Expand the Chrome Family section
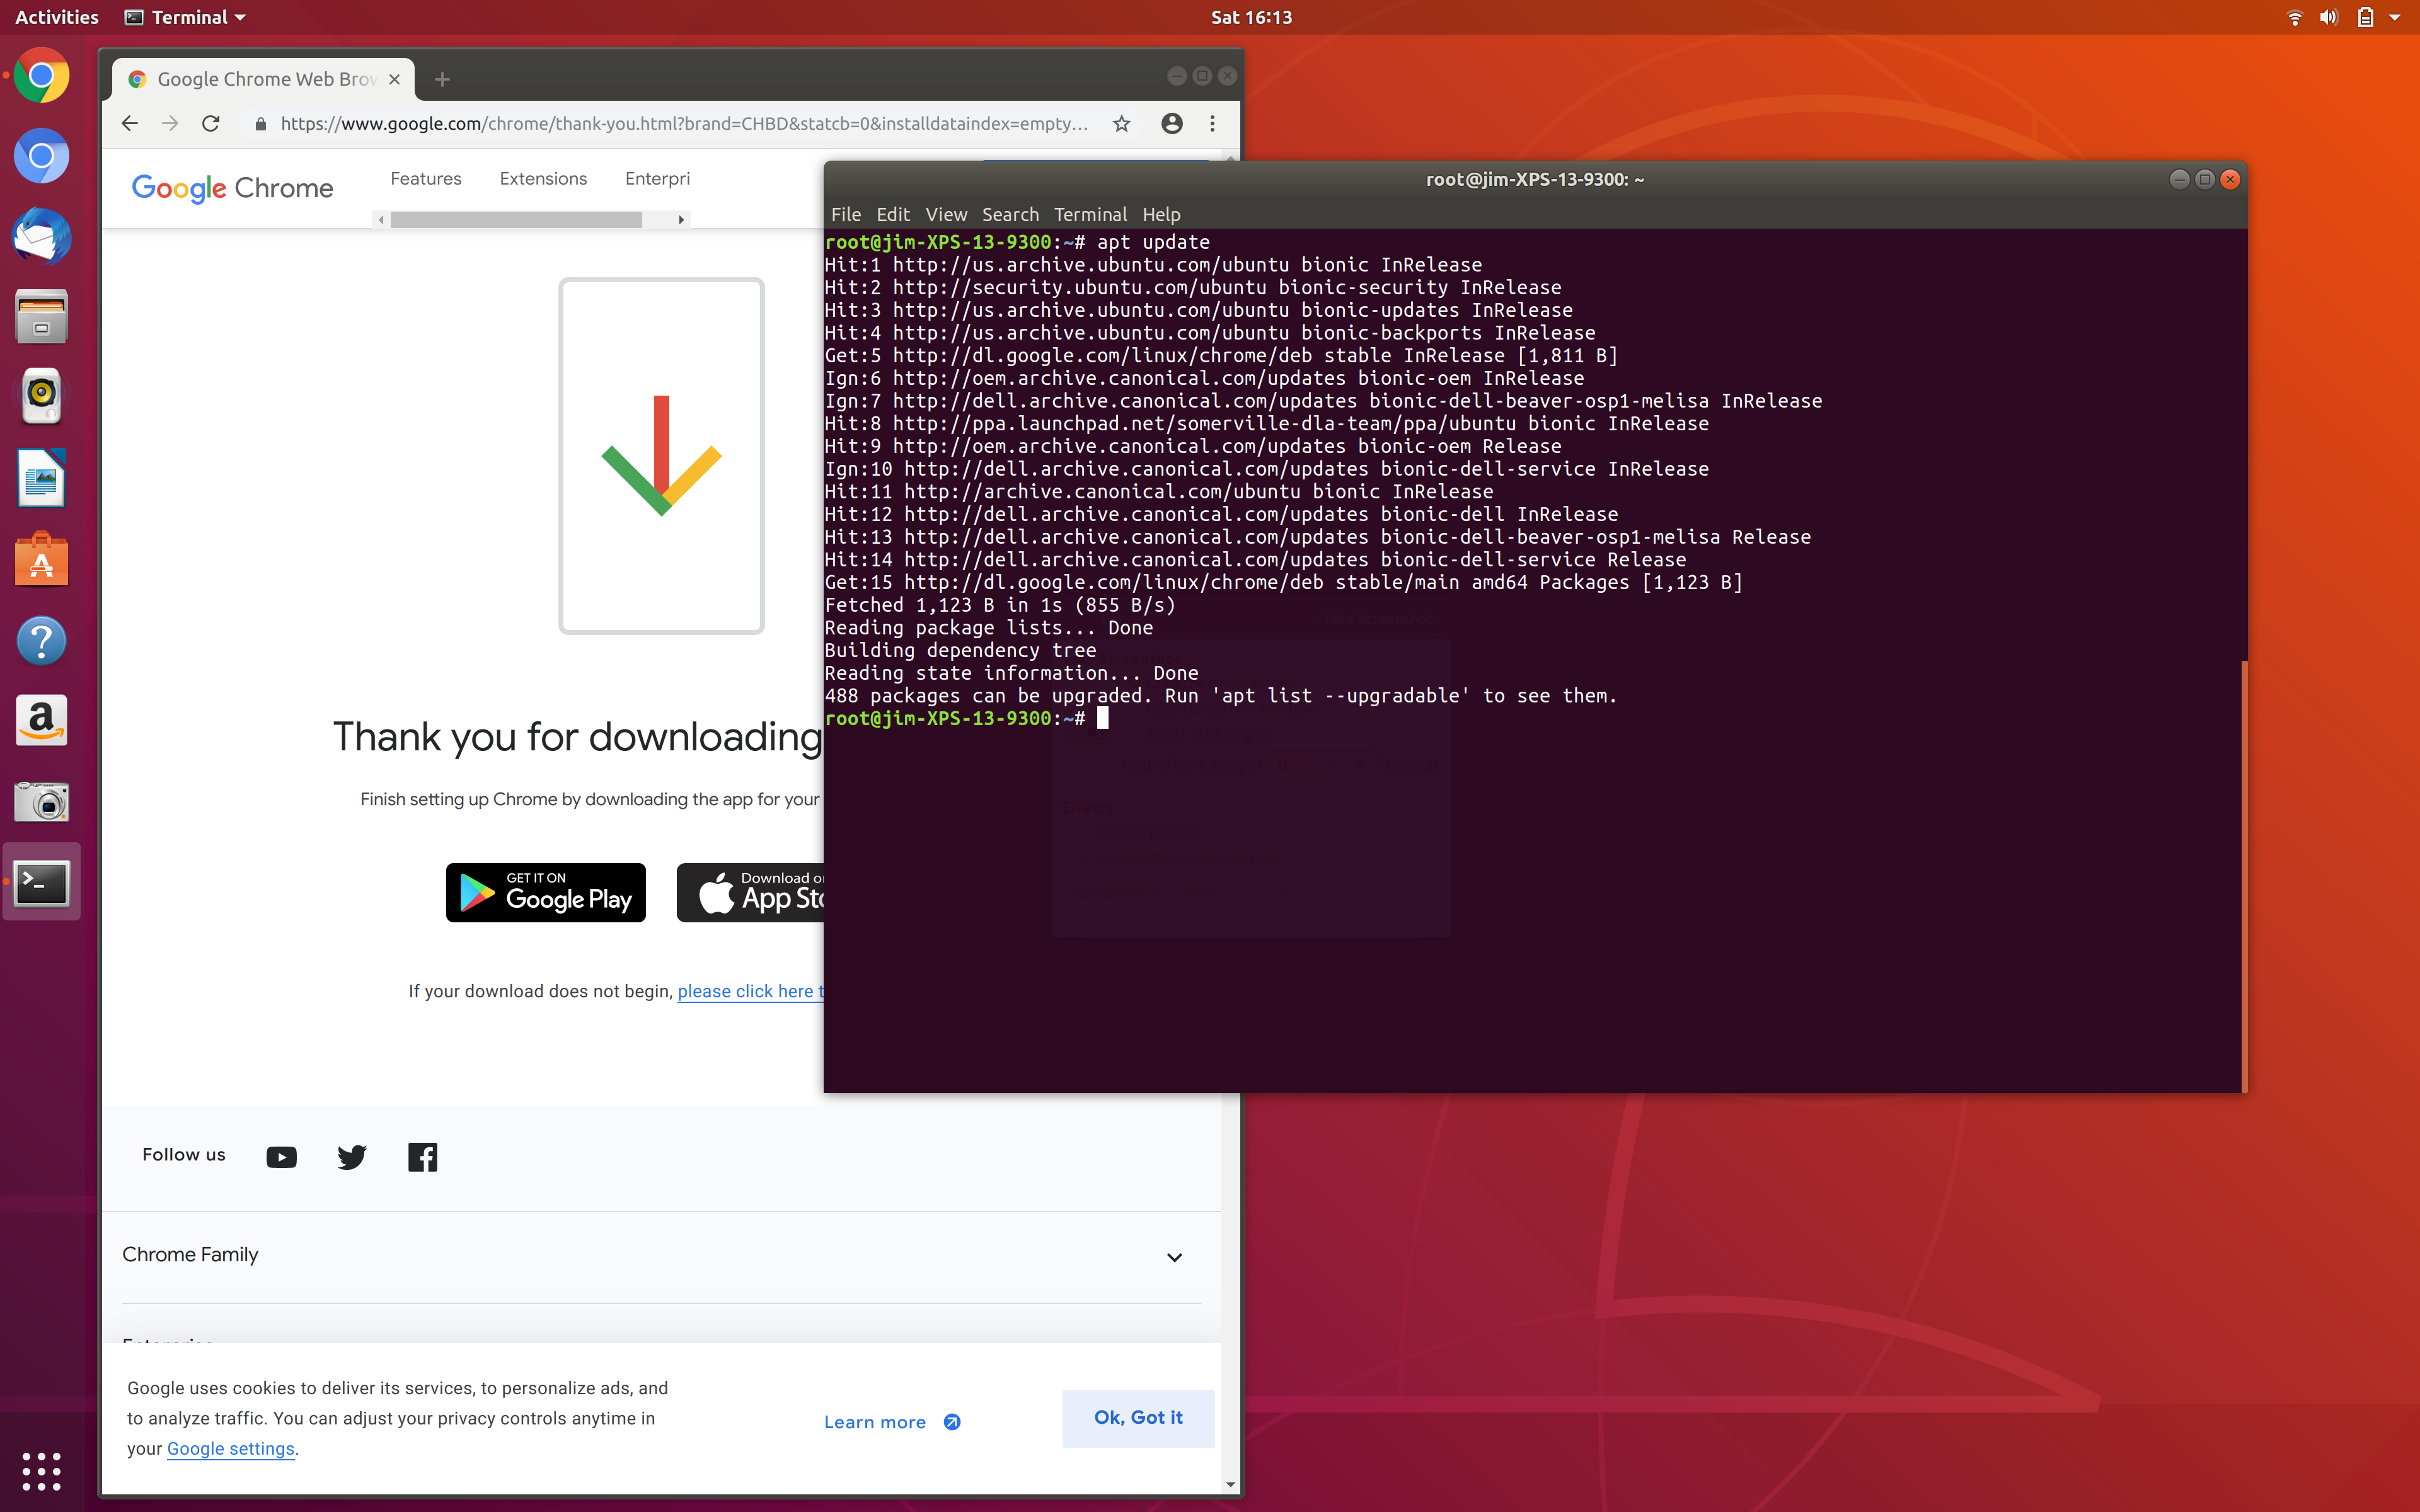 coord(661,1256)
